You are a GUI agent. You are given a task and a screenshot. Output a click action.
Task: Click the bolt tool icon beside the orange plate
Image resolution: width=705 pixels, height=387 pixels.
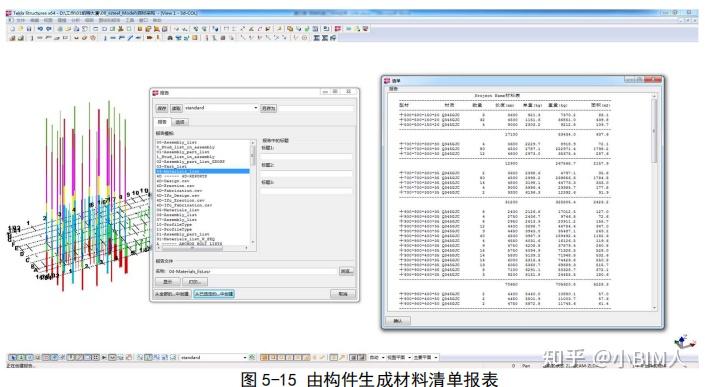click(157, 38)
